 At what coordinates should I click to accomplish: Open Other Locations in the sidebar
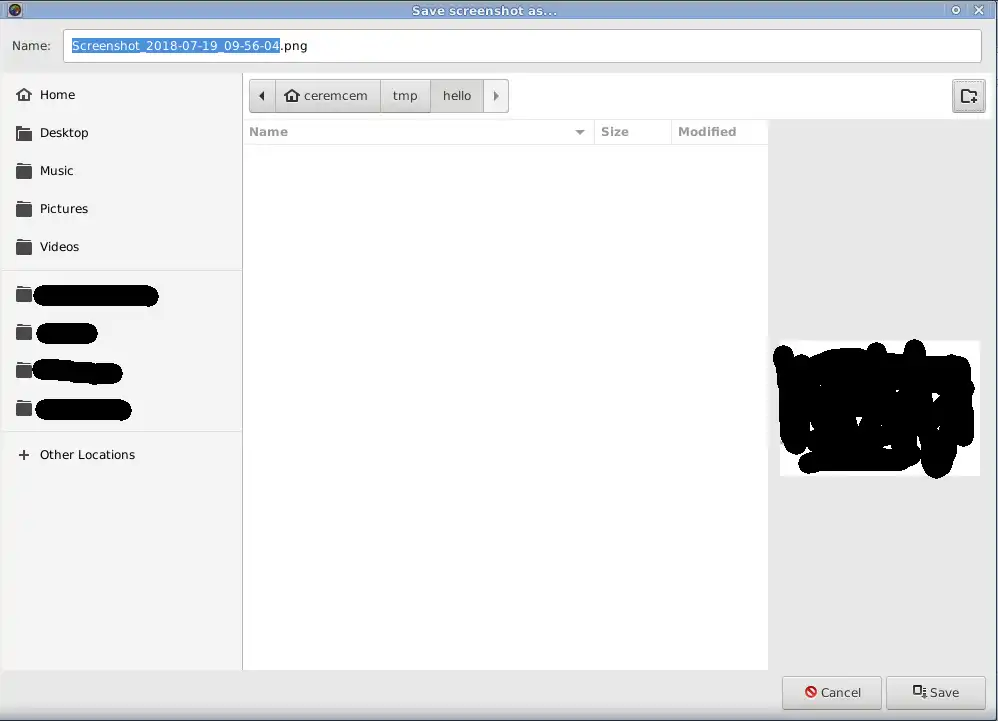coord(121,455)
